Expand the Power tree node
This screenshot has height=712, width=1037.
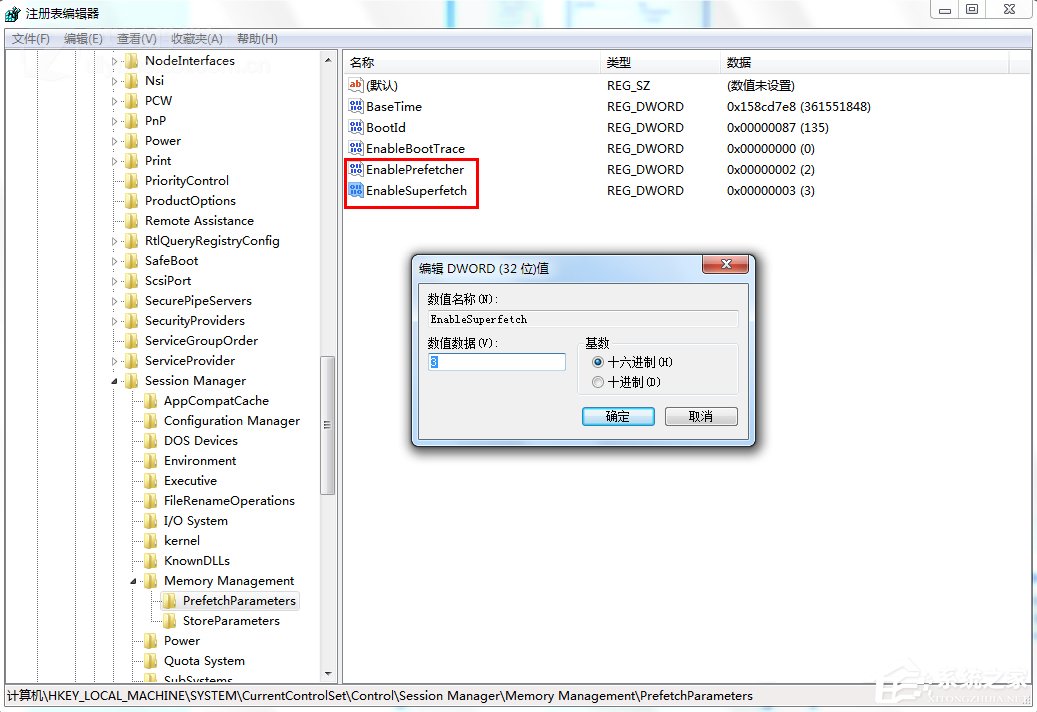(x=113, y=141)
